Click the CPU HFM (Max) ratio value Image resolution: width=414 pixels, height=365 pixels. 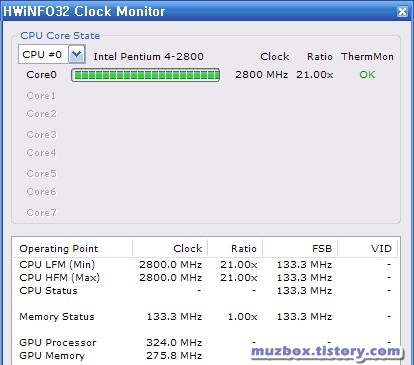coord(239,278)
